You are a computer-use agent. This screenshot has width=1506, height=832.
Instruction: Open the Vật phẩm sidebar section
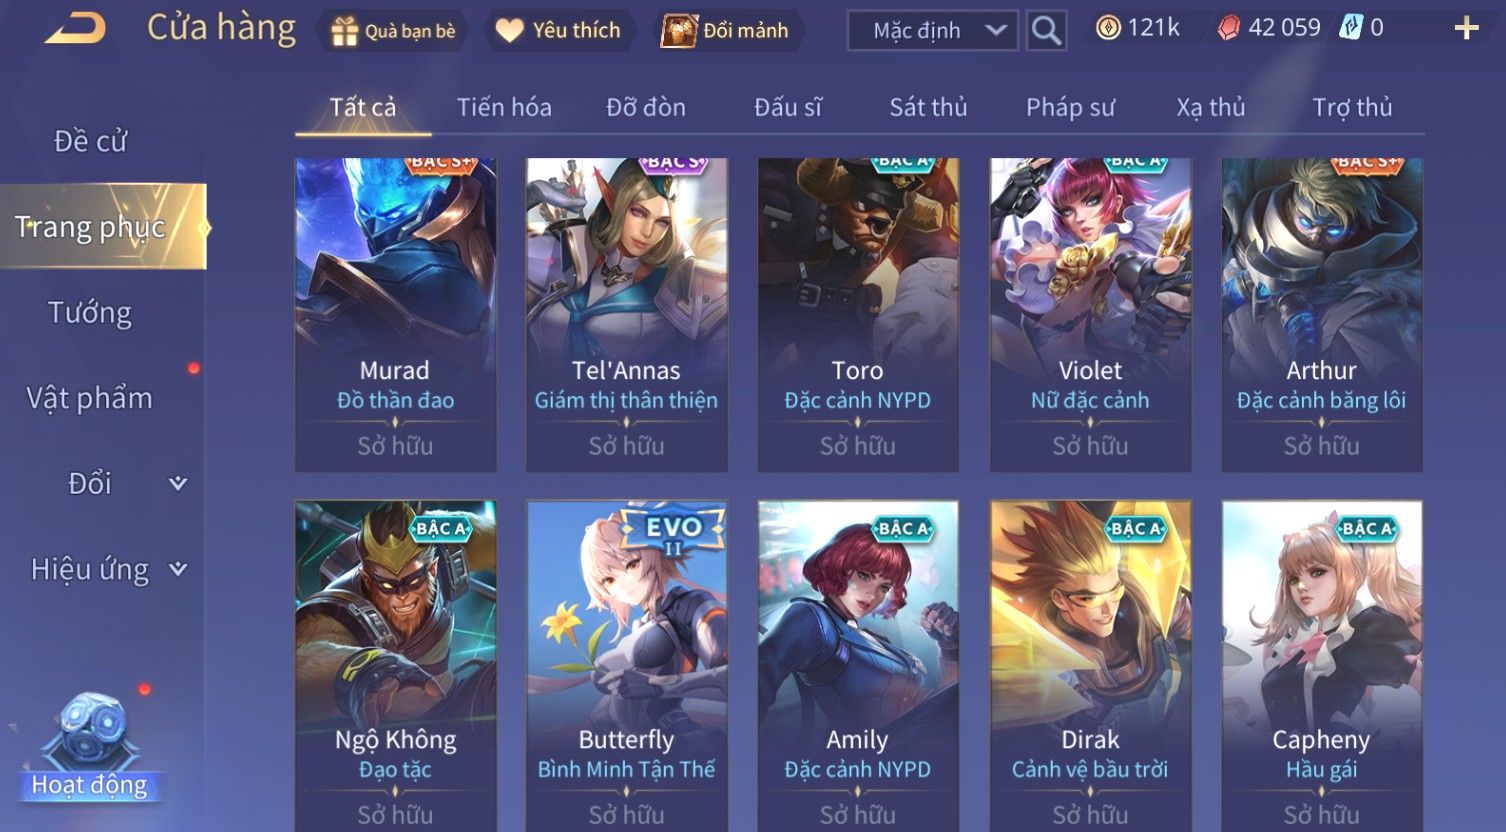tap(90, 398)
